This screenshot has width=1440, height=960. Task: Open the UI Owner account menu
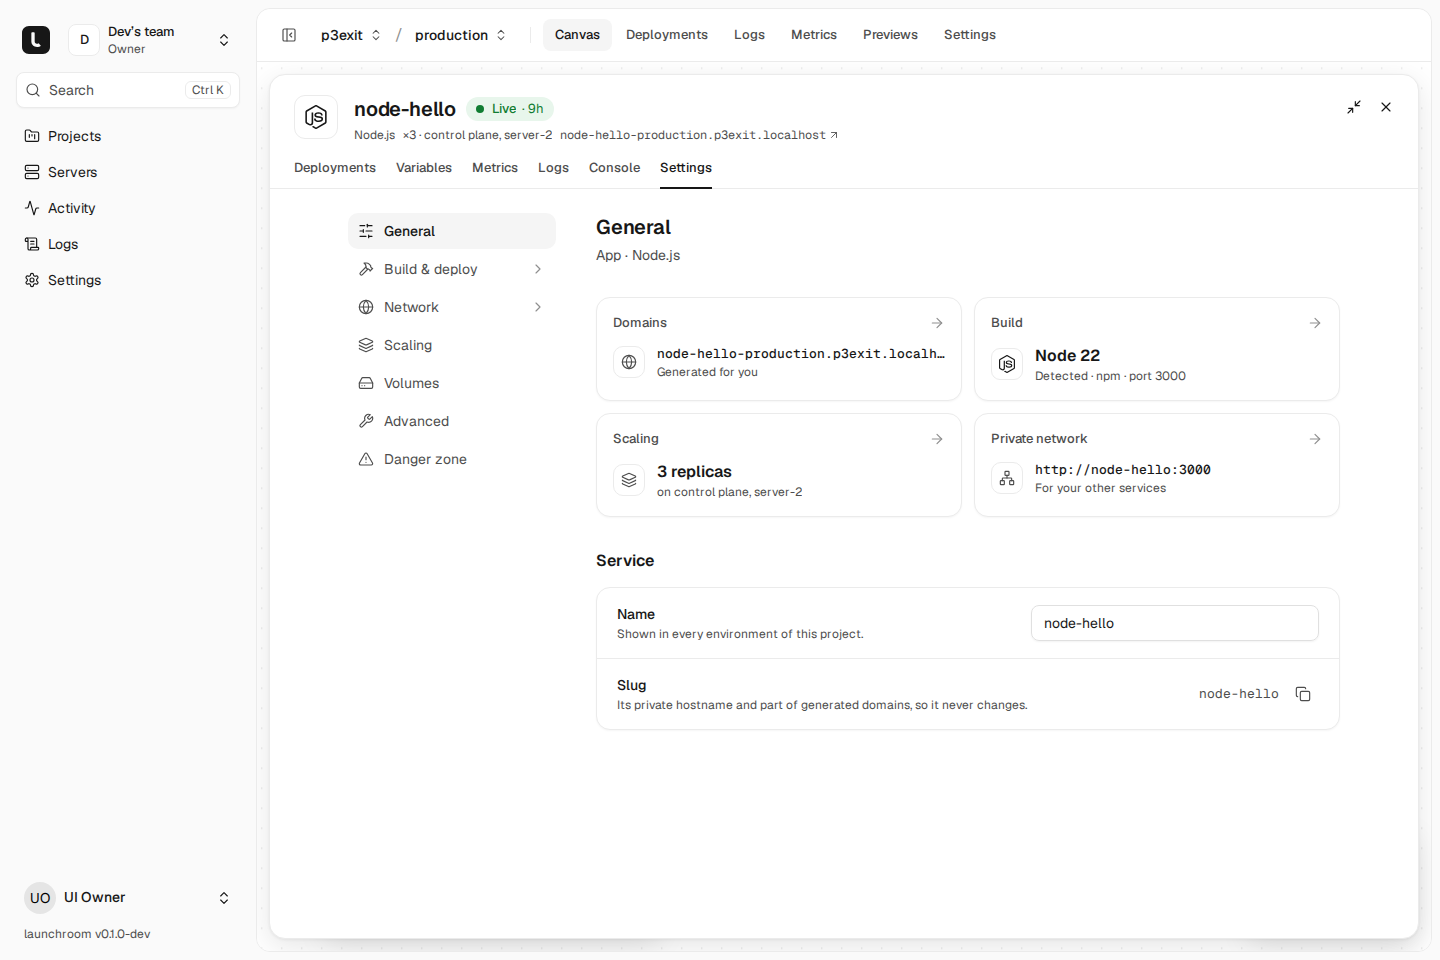click(128, 898)
